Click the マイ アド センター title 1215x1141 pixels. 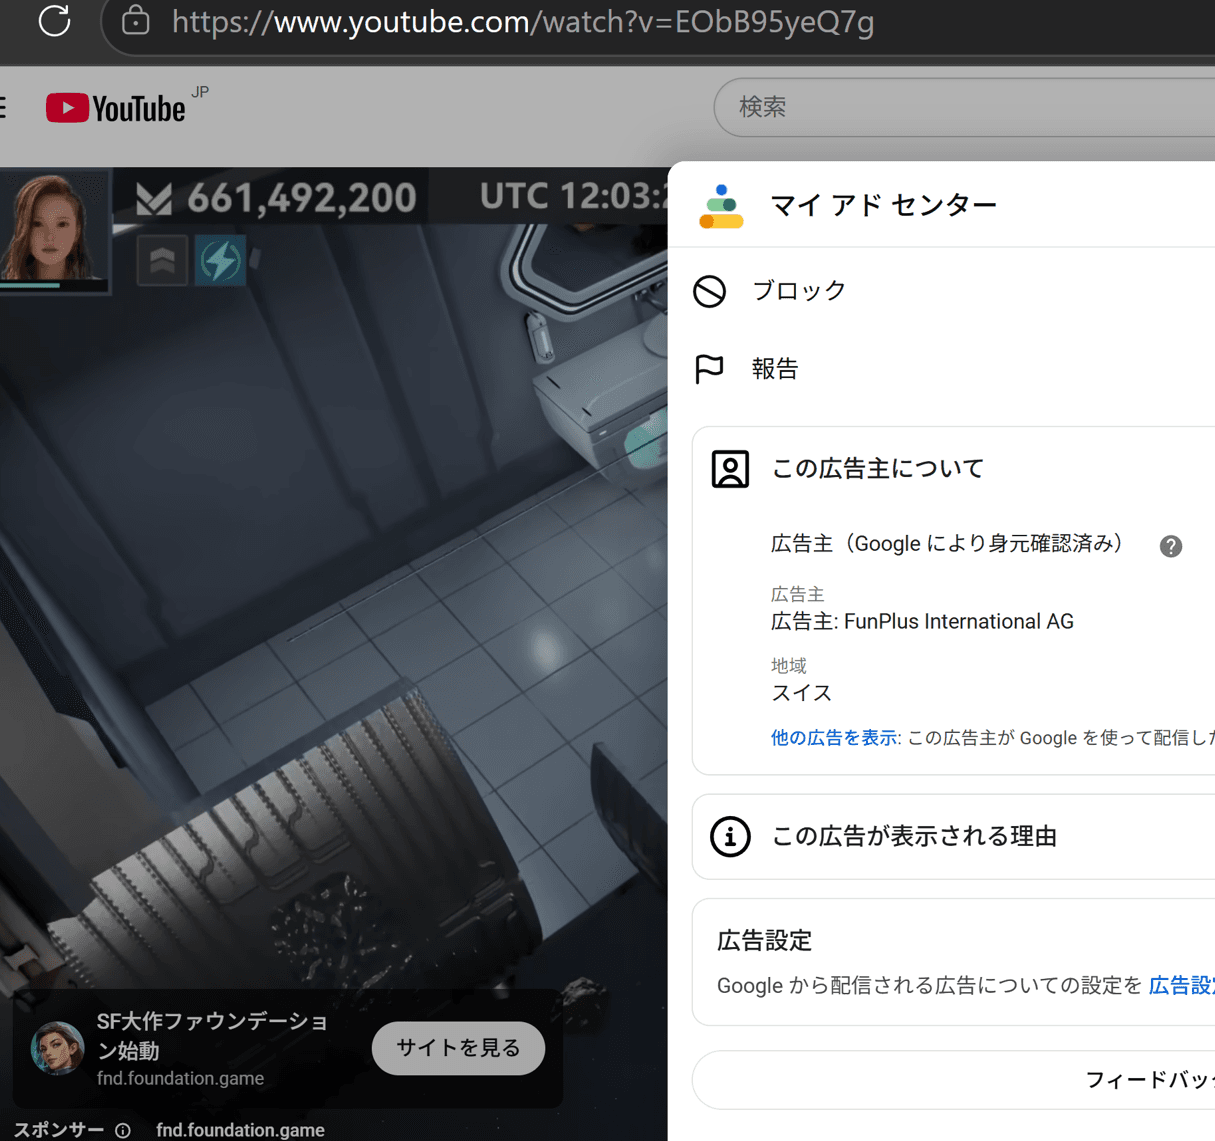coord(884,205)
